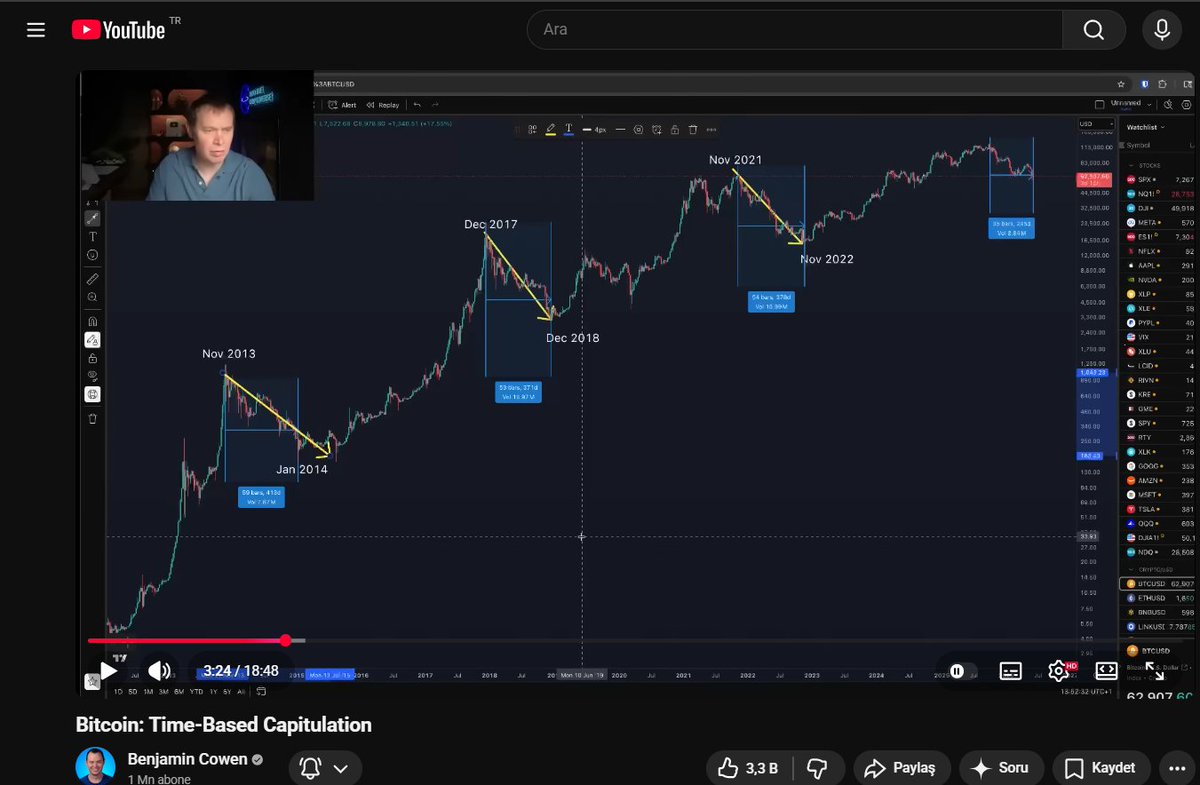The width and height of the screenshot is (1200, 785).
Task: Click the Nov 2013 chart label
Action: (228, 354)
